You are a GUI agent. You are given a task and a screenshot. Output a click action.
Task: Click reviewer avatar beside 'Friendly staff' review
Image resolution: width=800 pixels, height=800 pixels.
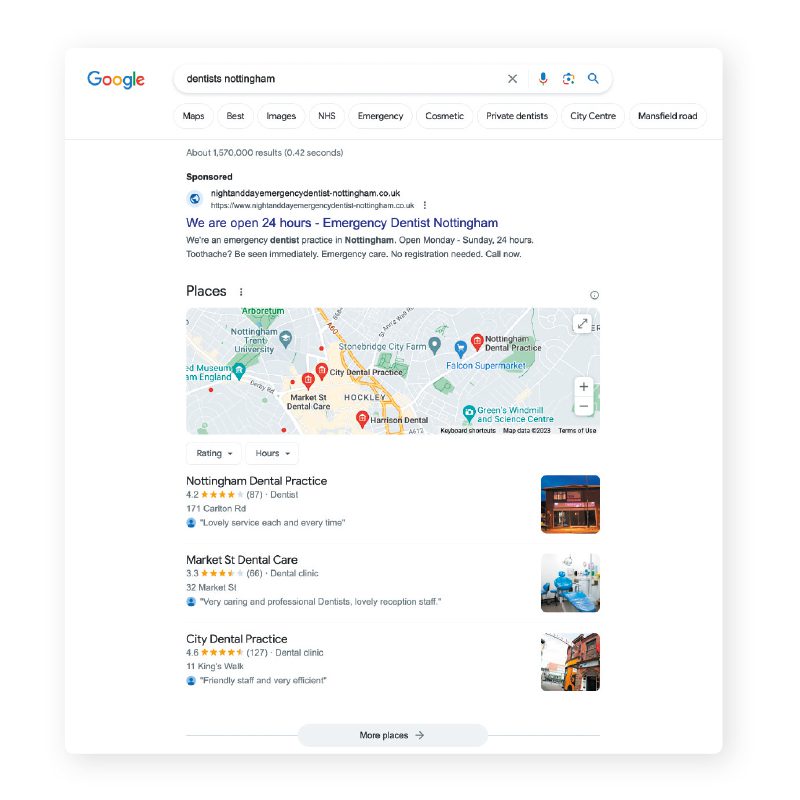191,680
